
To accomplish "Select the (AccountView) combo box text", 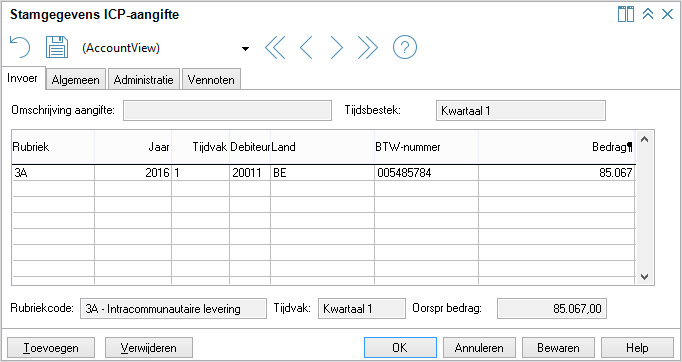I will click(121, 48).
